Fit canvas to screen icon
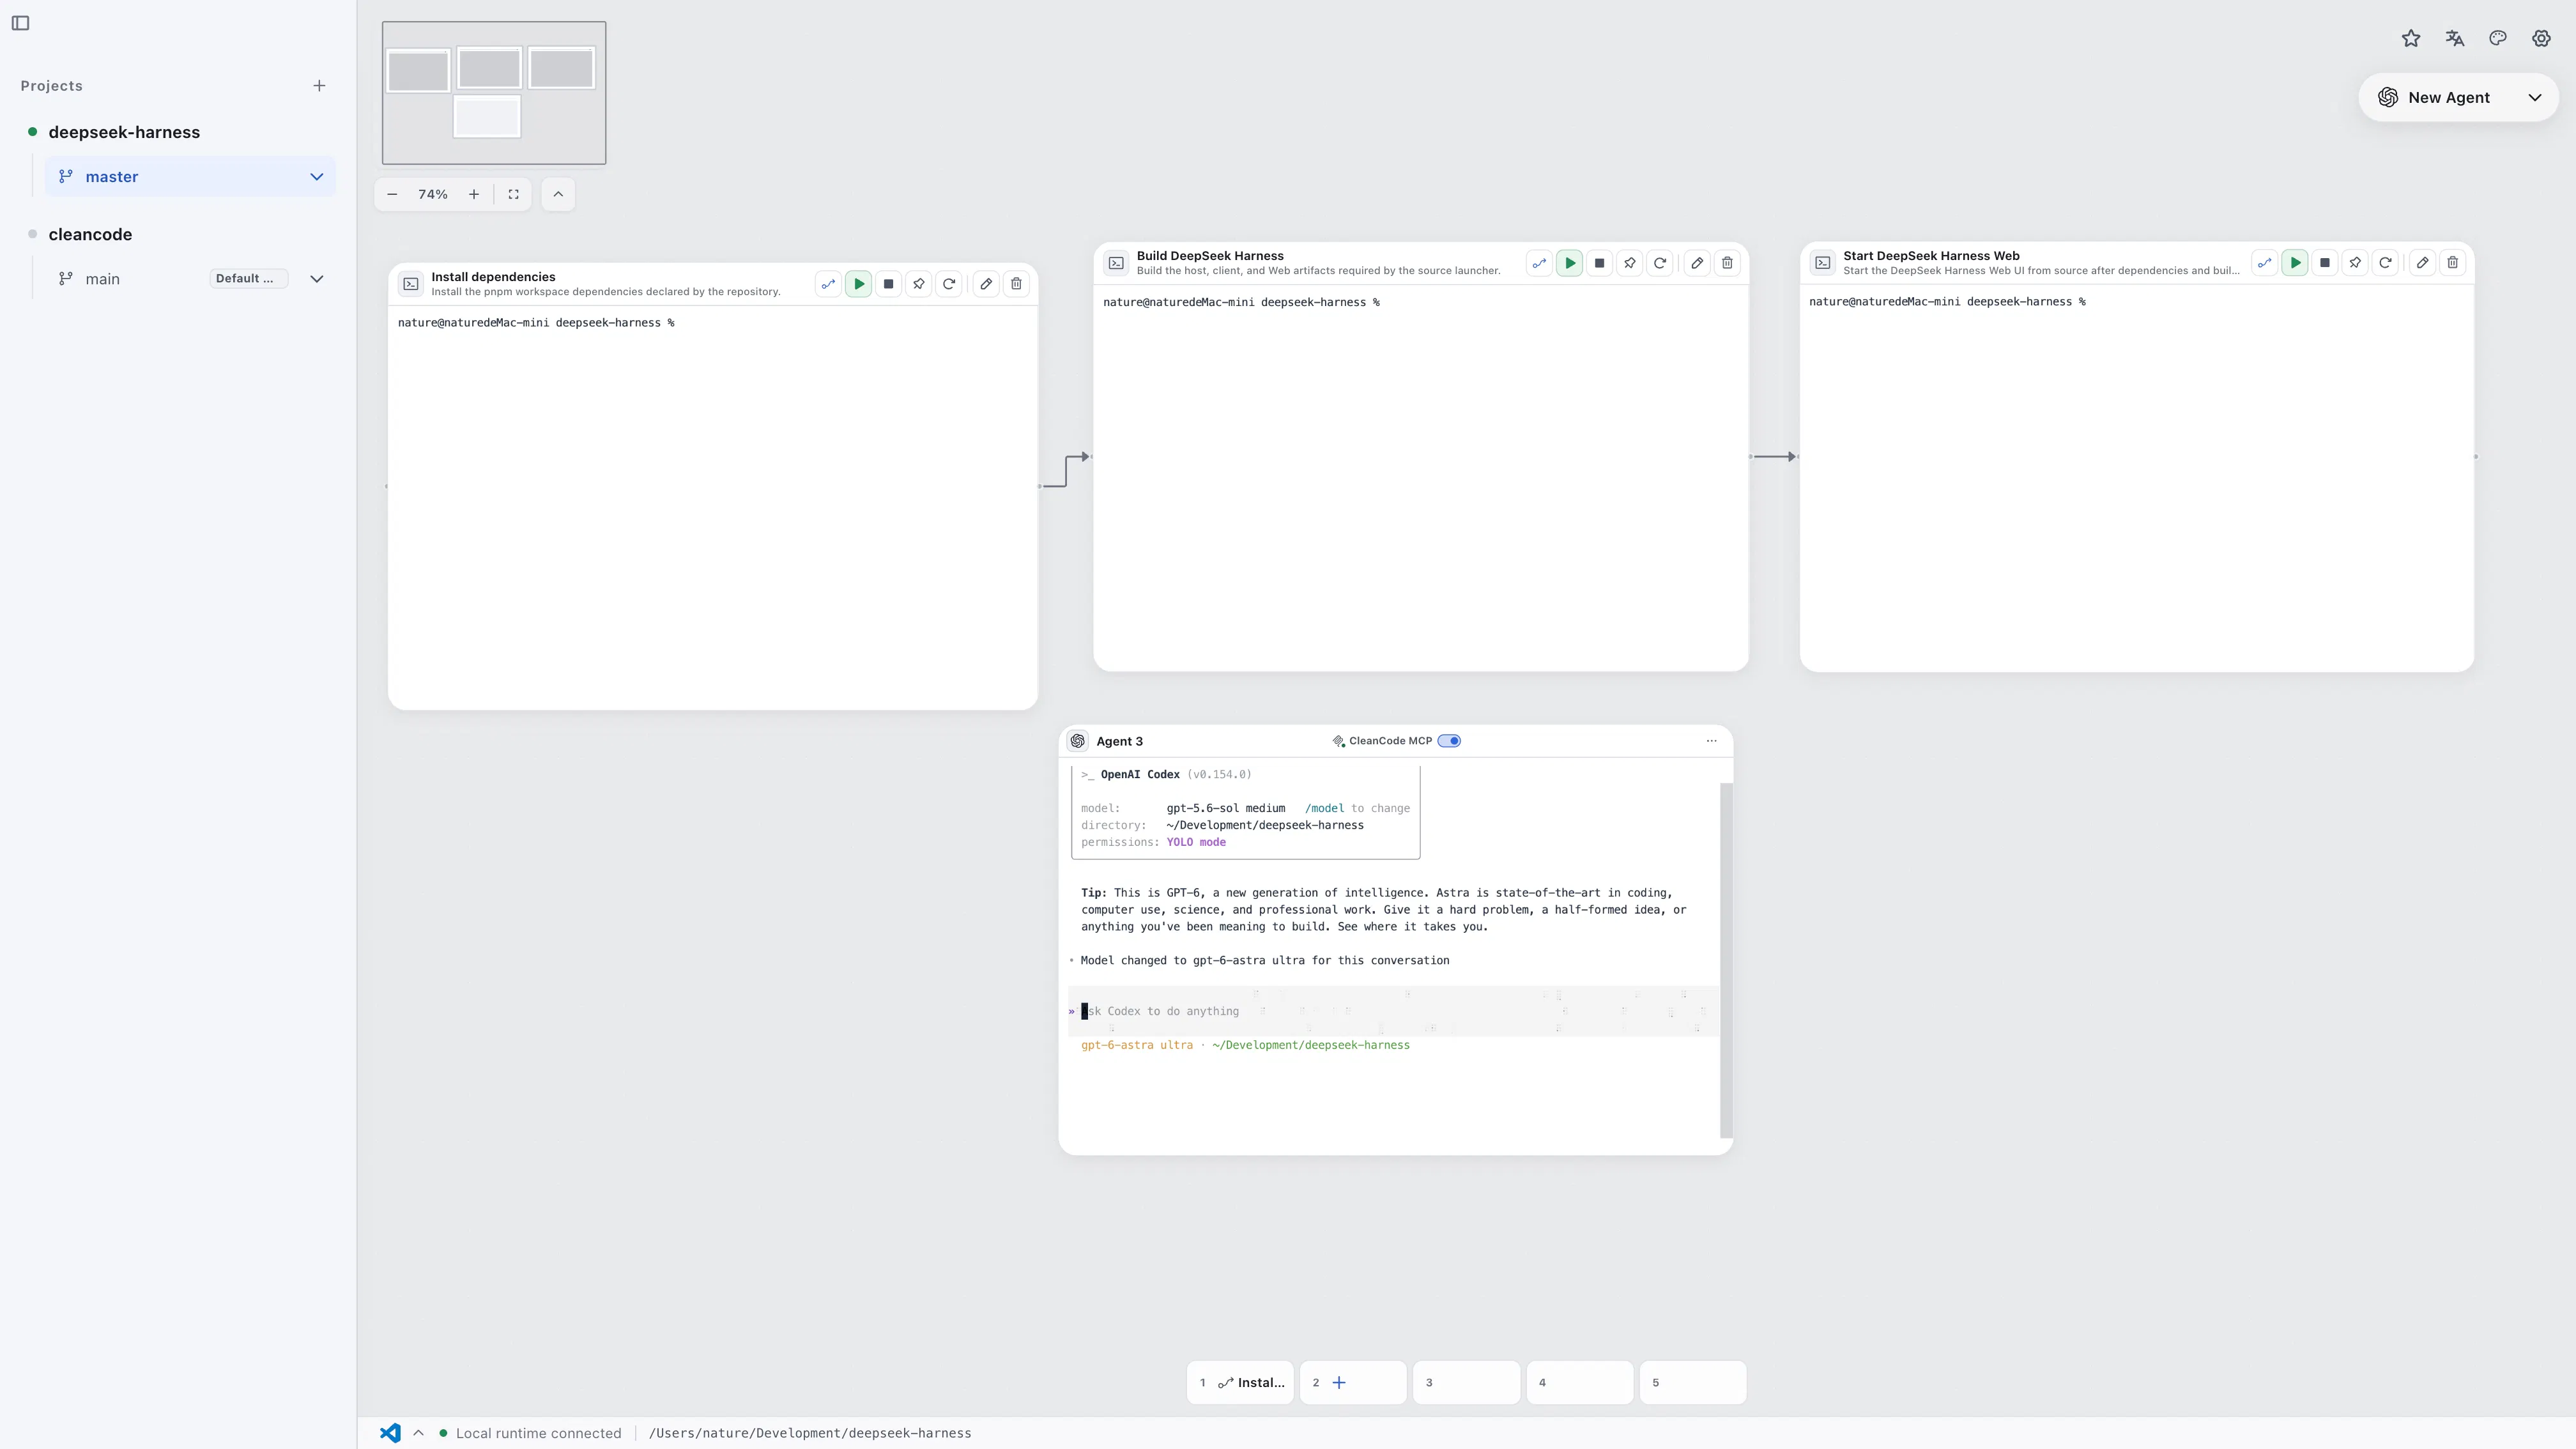Viewport: 2576px width, 1449px height. 513,194
